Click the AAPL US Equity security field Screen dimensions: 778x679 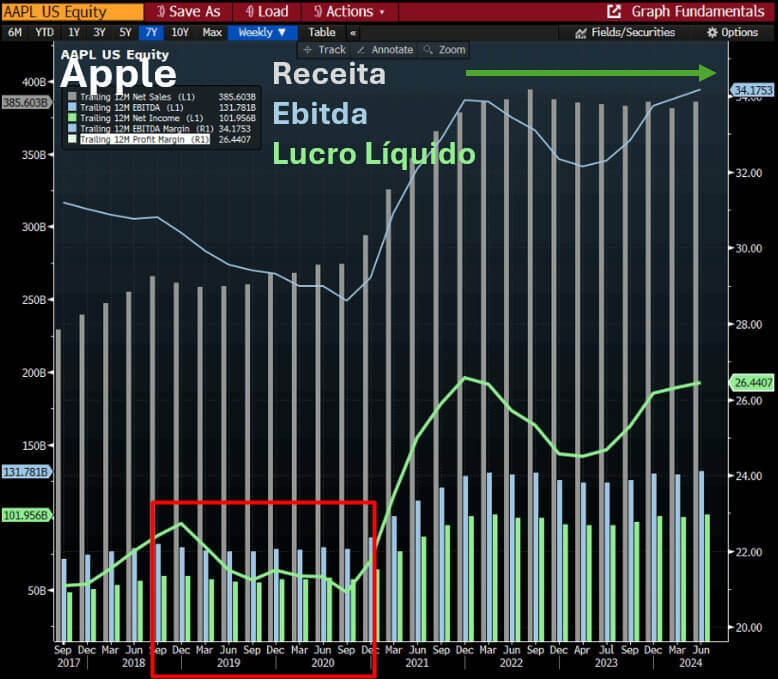(x=72, y=11)
